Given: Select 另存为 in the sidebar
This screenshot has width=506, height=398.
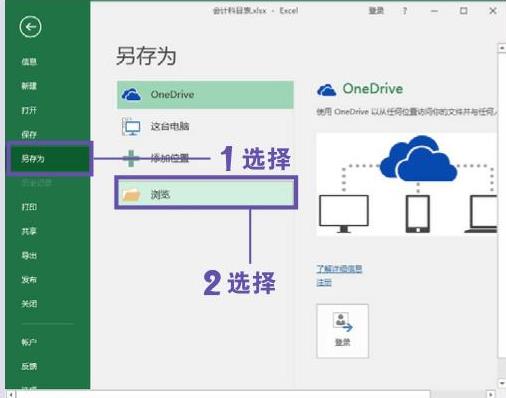Looking at the screenshot, I should pos(49,158).
